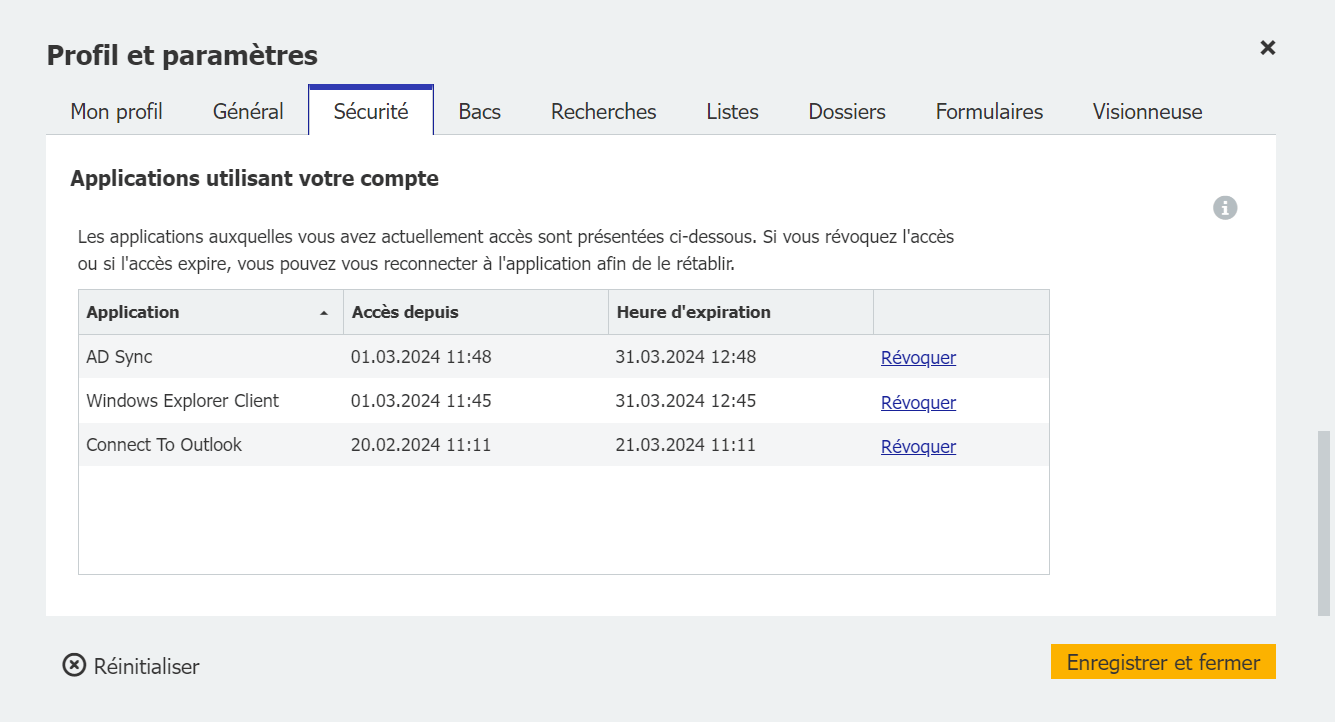Switch to the Bacs tab
This screenshot has height=722, width=1335.
tap(479, 111)
